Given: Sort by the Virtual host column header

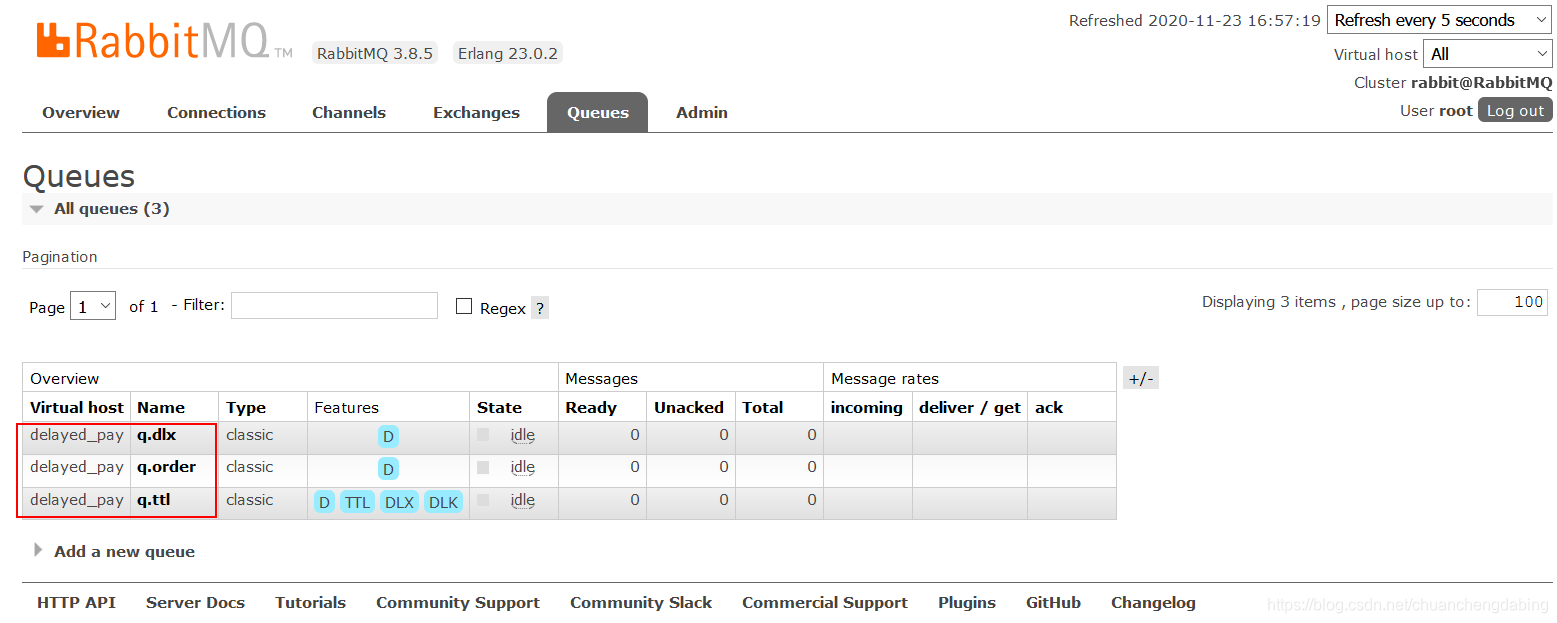Looking at the screenshot, I should pos(77,408).
